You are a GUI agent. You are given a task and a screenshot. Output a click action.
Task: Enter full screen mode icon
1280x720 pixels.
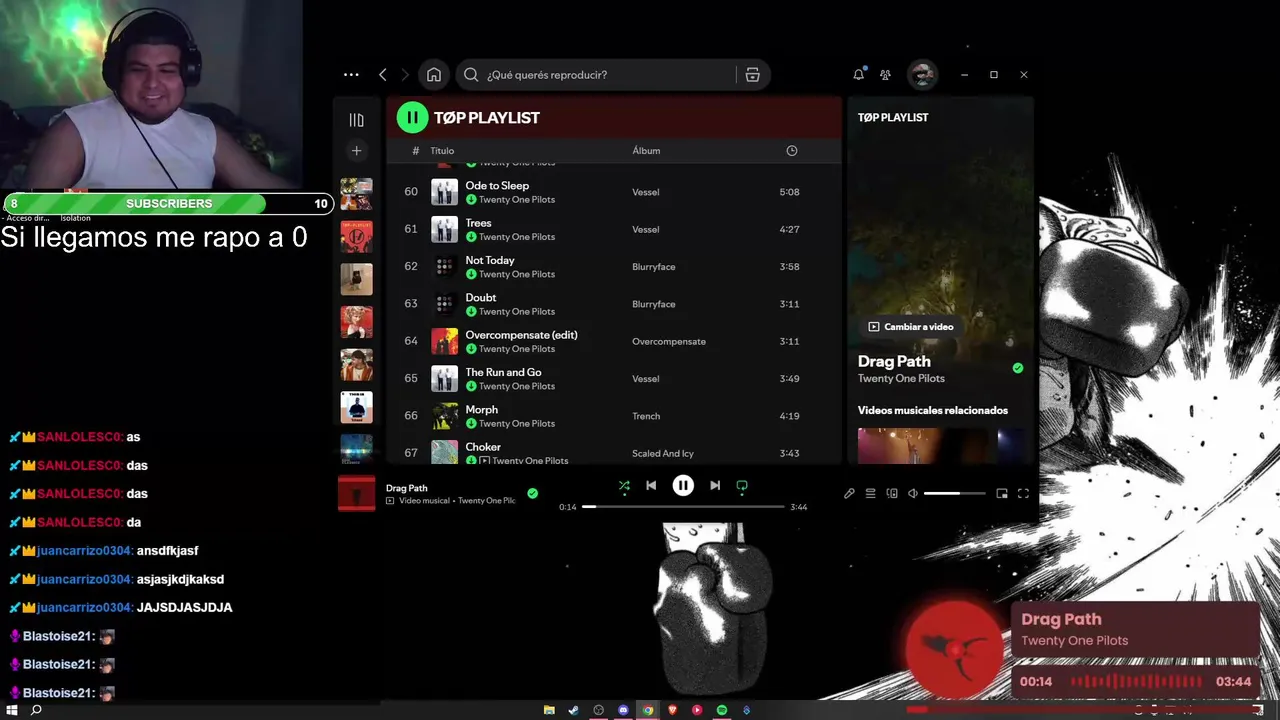click(x=1023, y=493)
